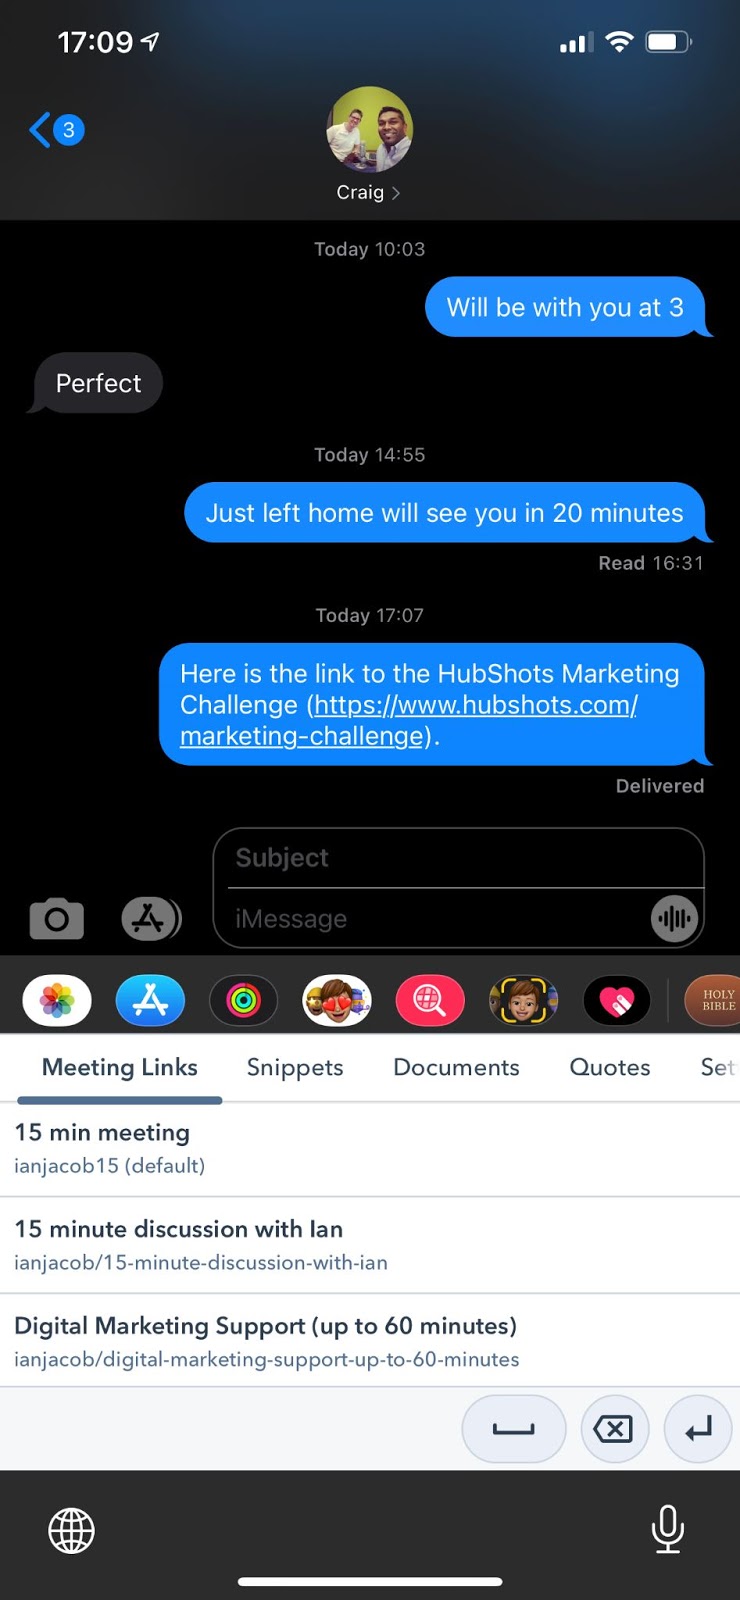Switch keyboards with the globe icon
Viewport: 740px width, 1600px height.
click(x=72, y=1530)
